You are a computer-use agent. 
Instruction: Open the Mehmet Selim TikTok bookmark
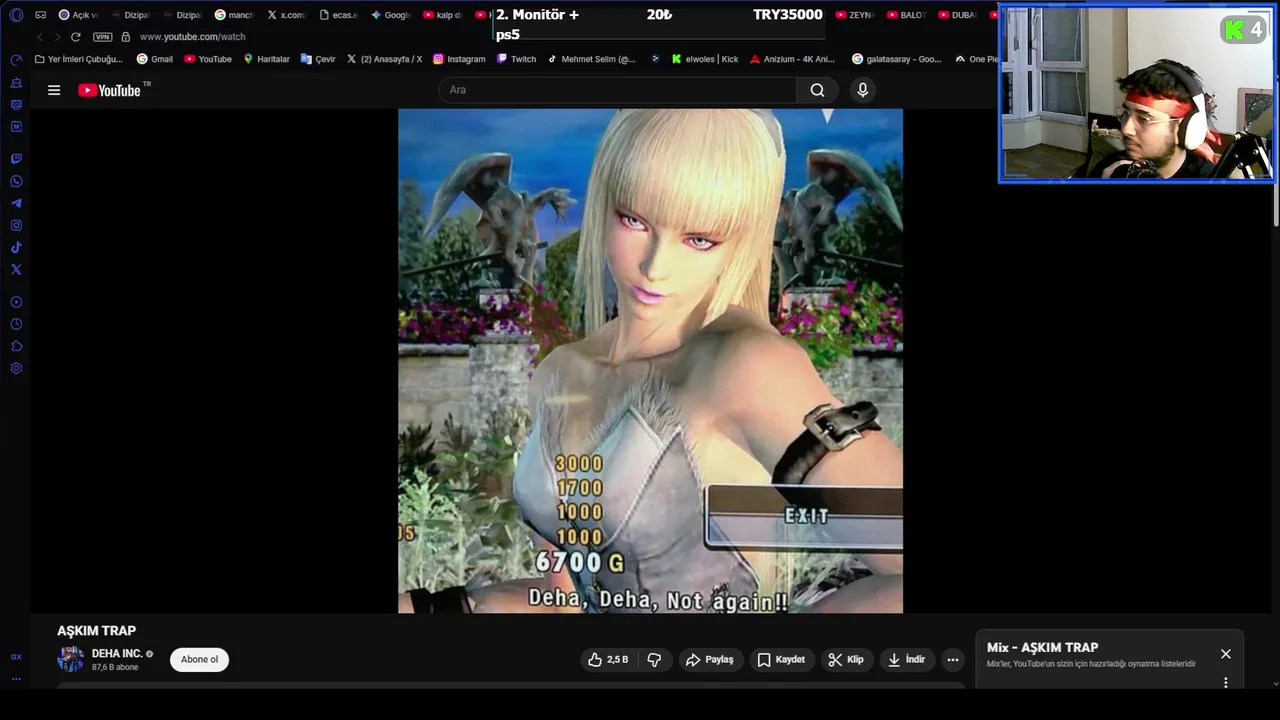point(591,59)
